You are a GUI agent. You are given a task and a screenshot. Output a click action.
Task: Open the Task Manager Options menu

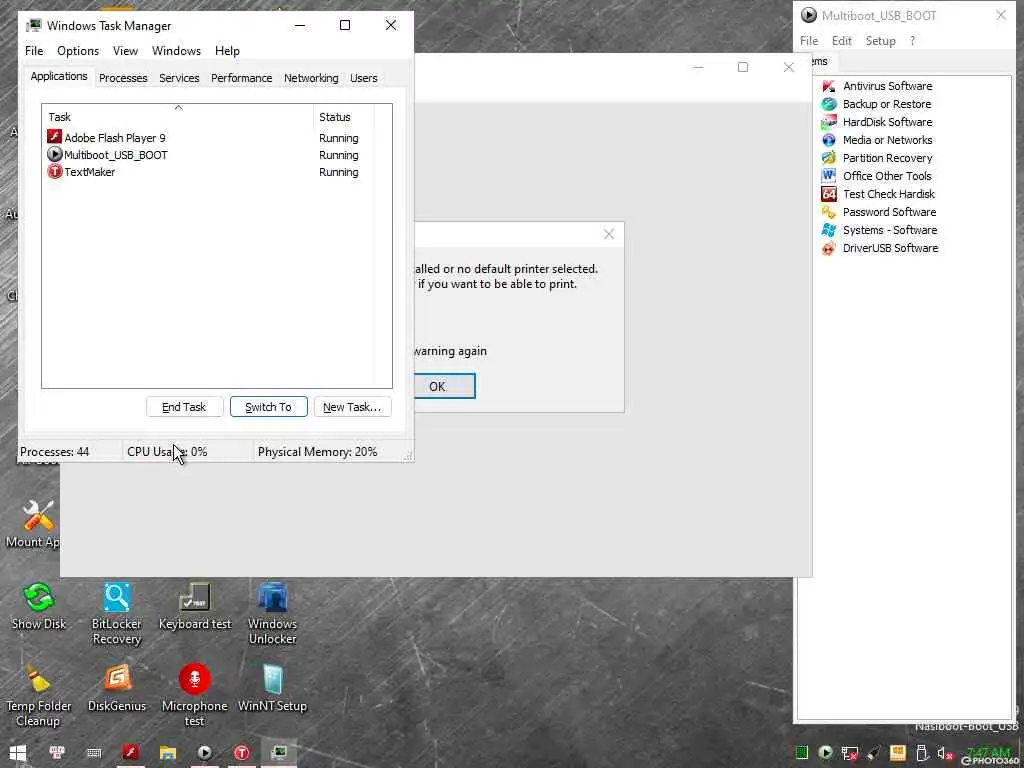[78, 51]
